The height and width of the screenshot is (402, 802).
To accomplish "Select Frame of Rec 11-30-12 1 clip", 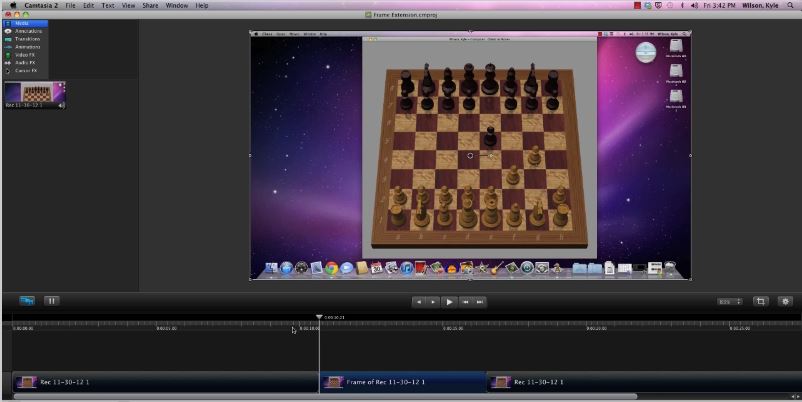I will click(402, 382).
